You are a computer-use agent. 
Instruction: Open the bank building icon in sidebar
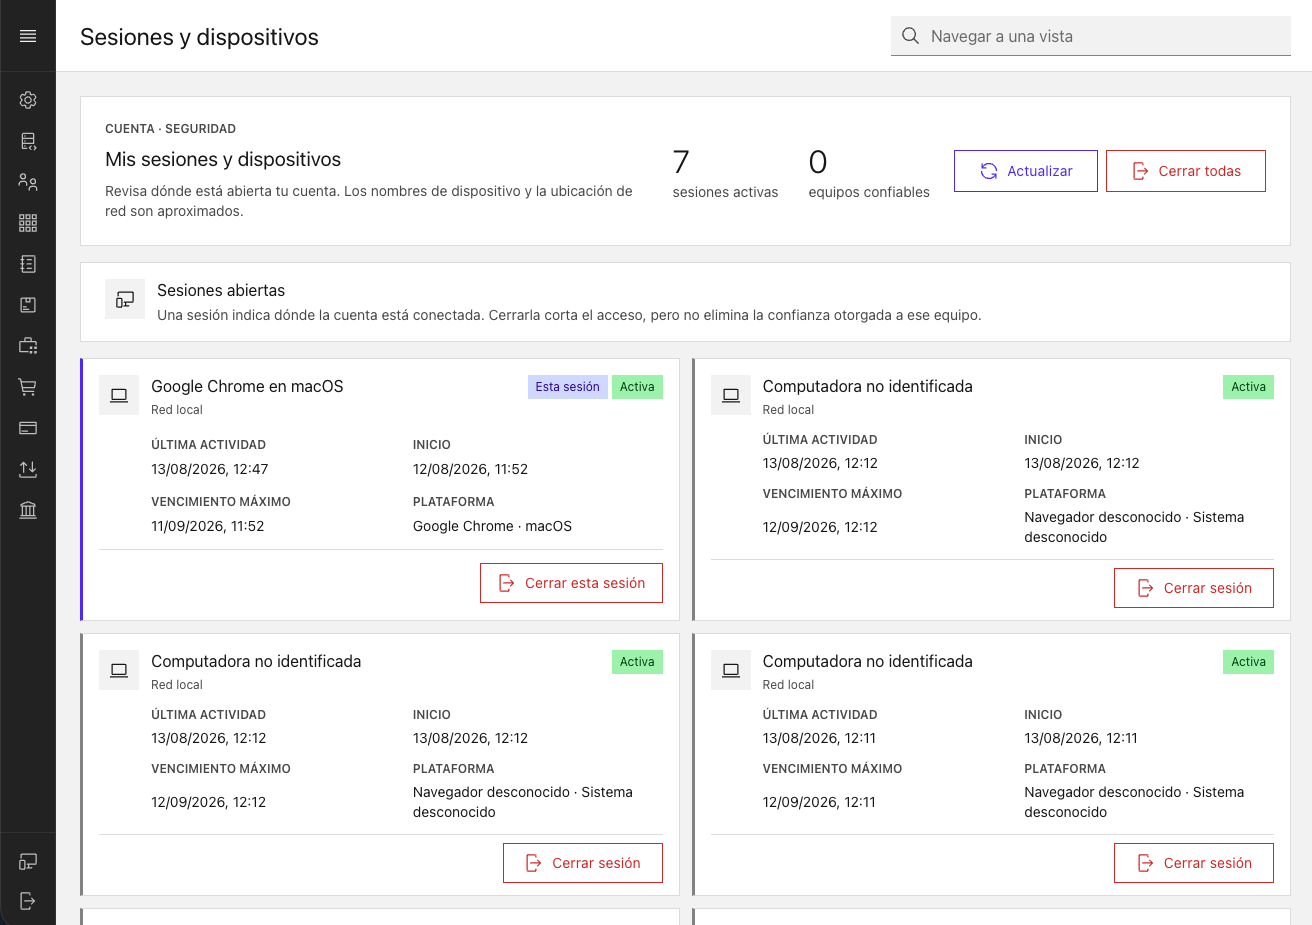pos(28,510)
